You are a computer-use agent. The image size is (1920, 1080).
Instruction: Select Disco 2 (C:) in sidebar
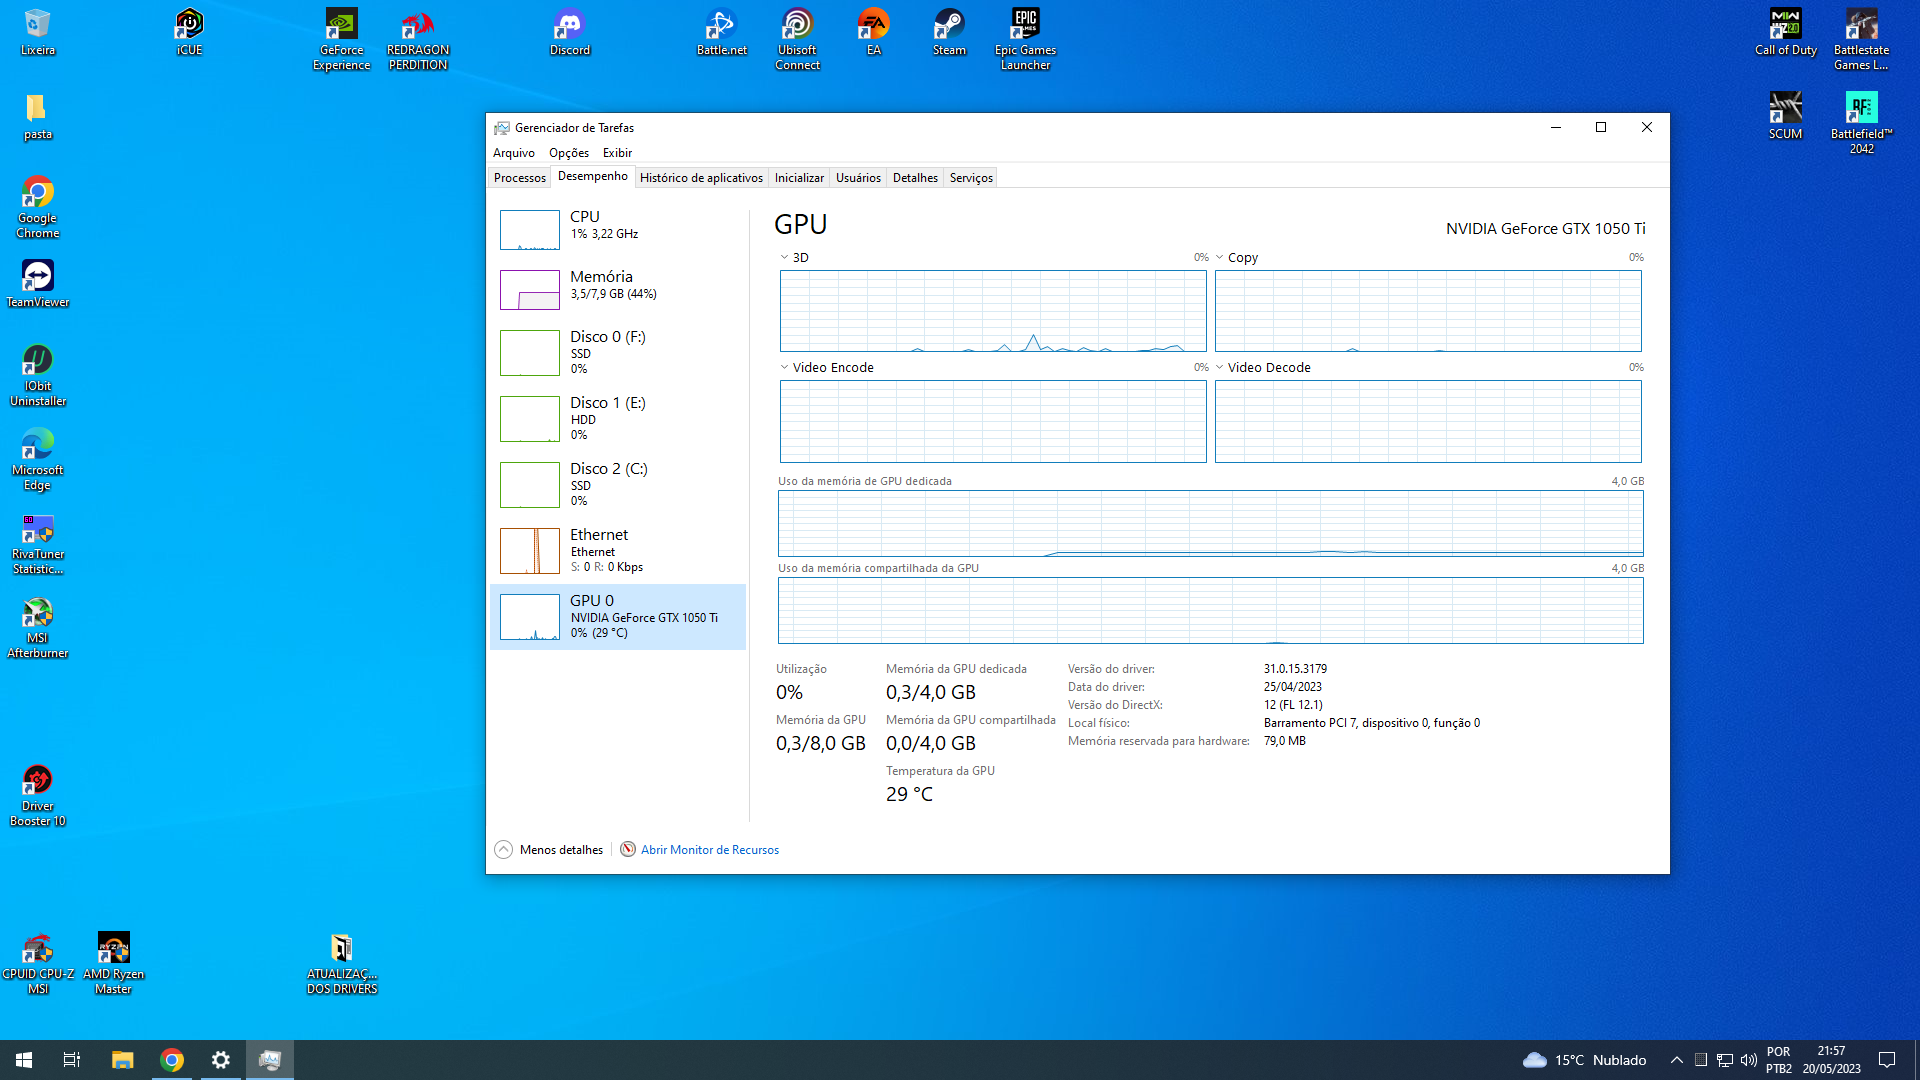(618, 484)
